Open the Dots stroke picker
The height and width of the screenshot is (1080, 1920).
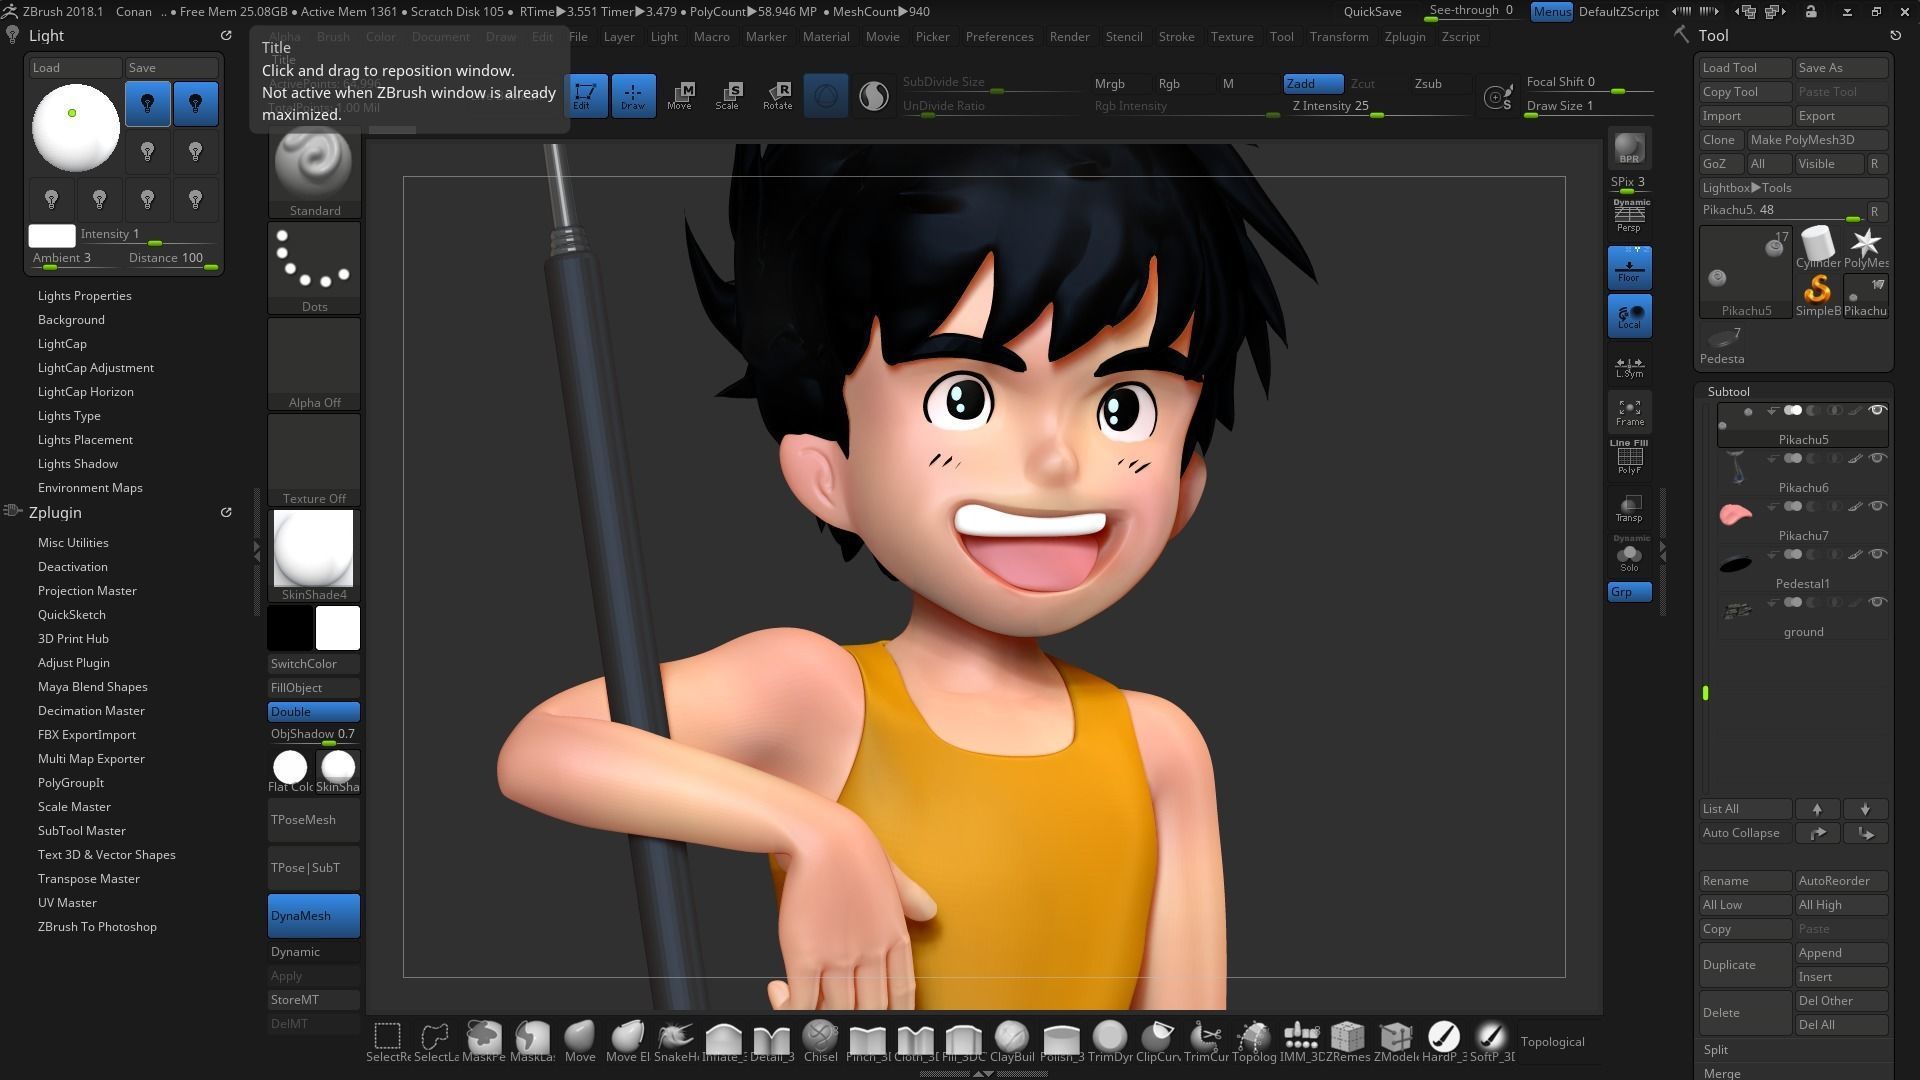tap(314, 267)
